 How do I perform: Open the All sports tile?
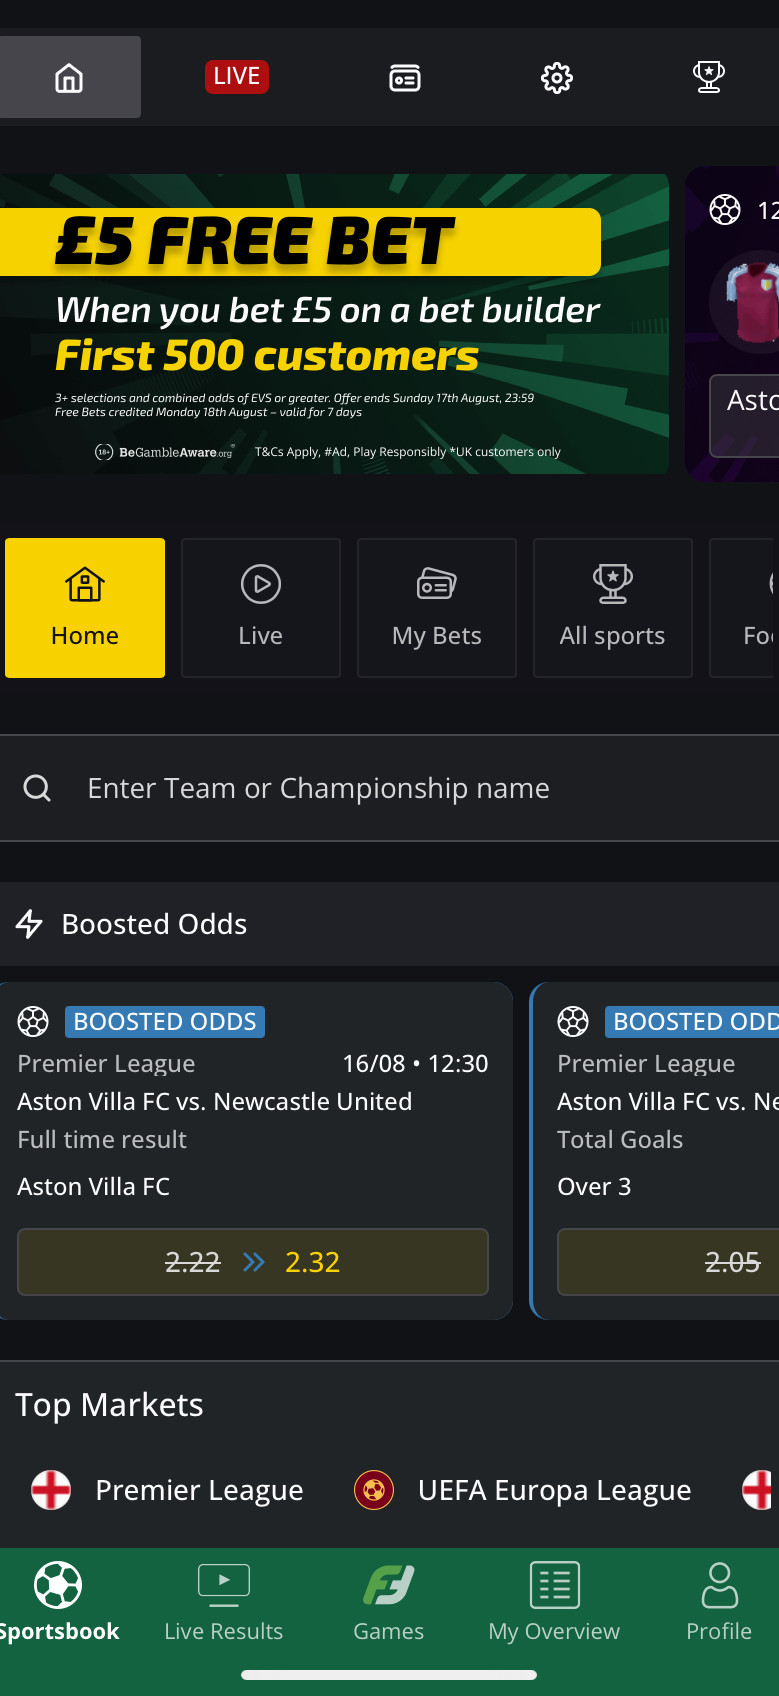pyautogui.click(x=613, y=608)
